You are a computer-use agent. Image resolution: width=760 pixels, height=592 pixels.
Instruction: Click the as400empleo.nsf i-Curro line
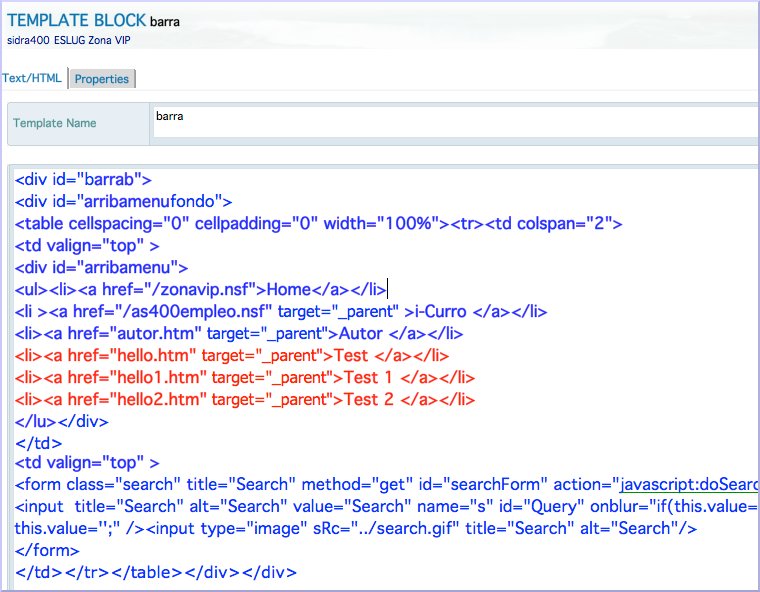pyautogui.click(x=281, y=311)
